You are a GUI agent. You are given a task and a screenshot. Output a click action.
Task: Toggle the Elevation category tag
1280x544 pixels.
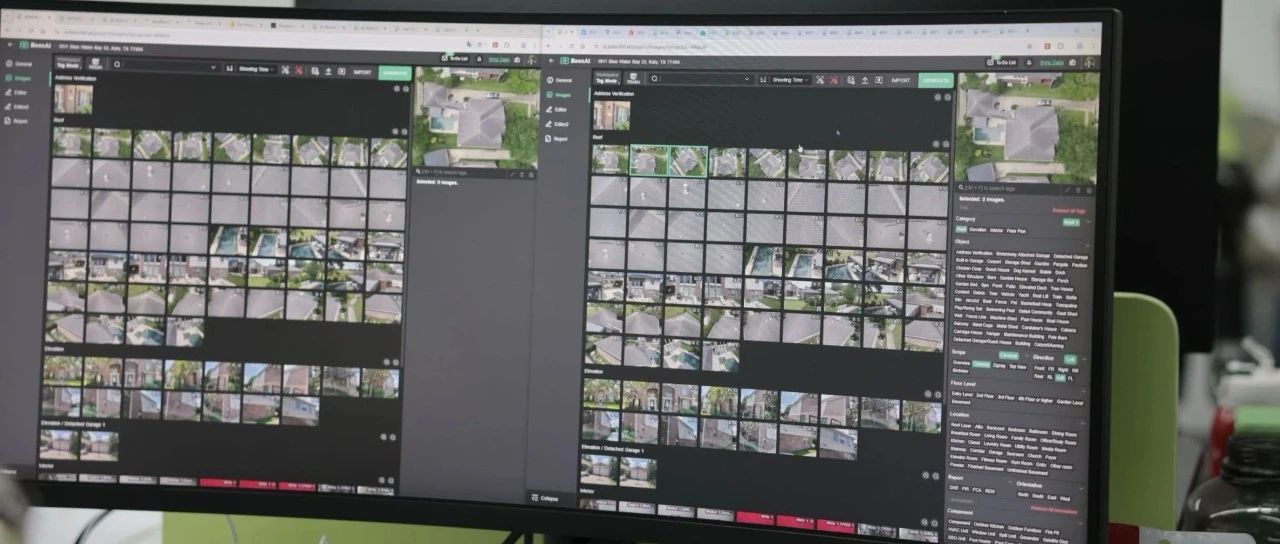click(978, 230)
